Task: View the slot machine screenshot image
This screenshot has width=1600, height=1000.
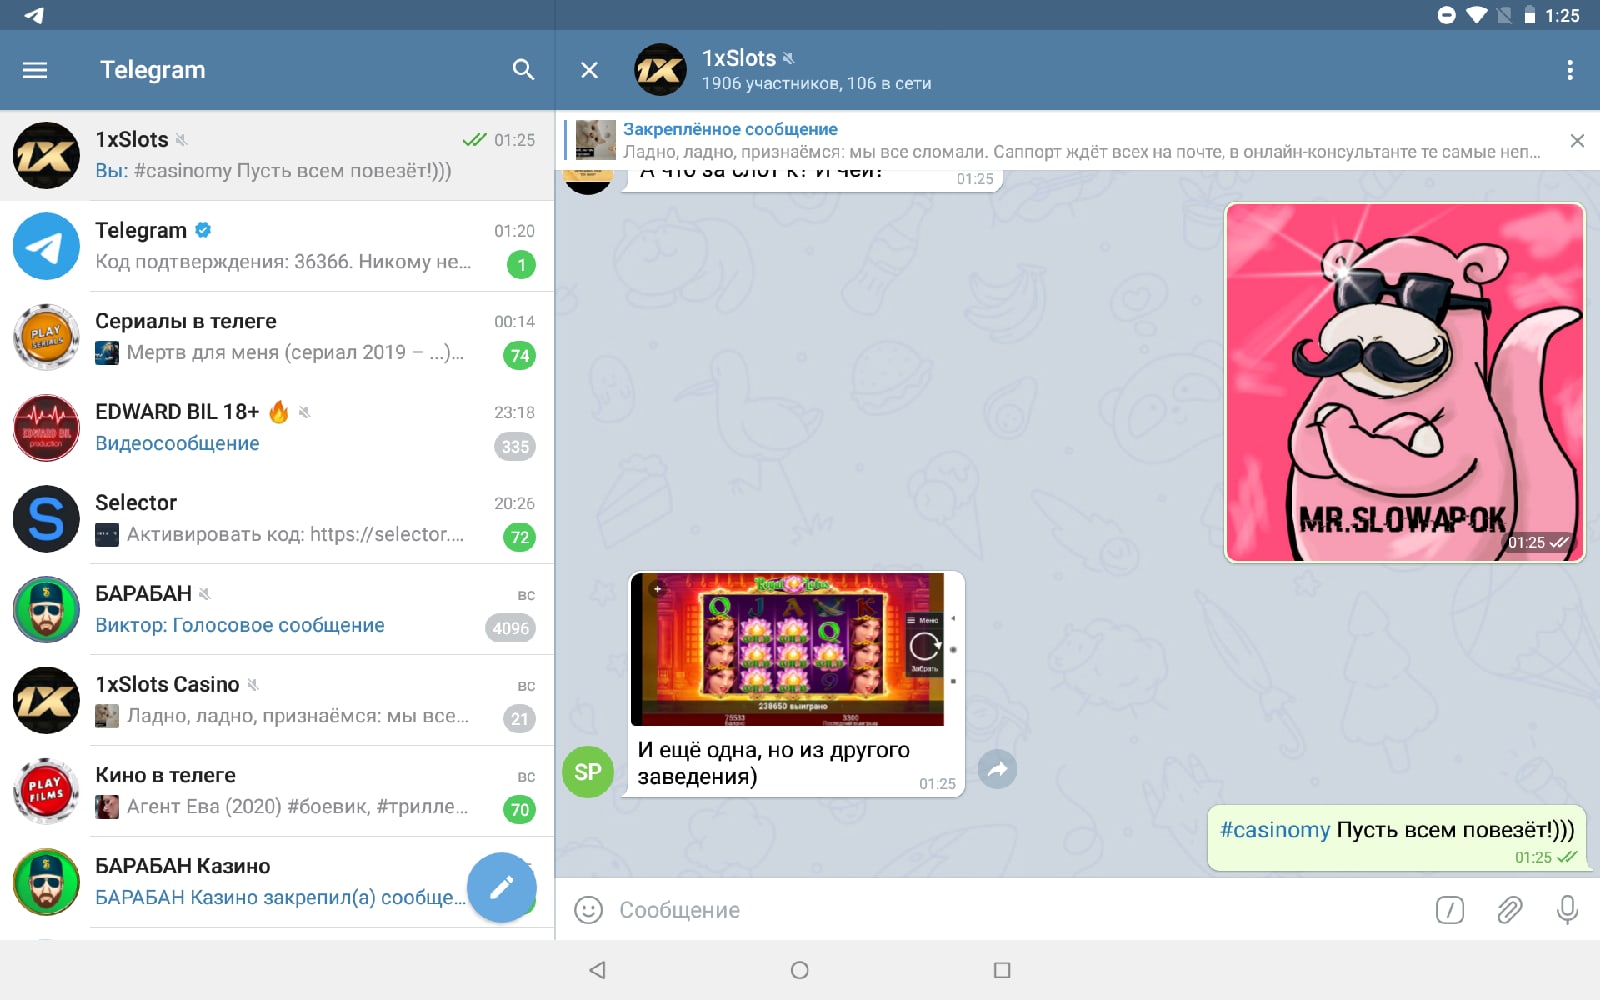Action: pos(787,649)
